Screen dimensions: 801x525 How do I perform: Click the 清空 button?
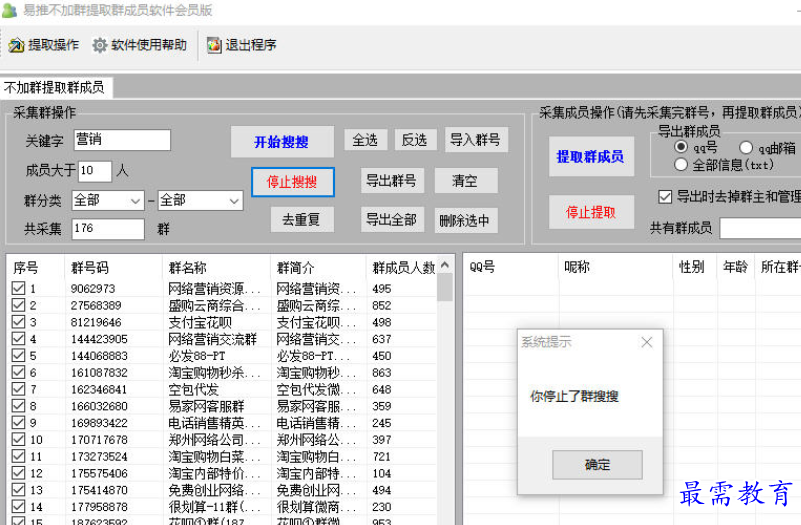point(465,180)
